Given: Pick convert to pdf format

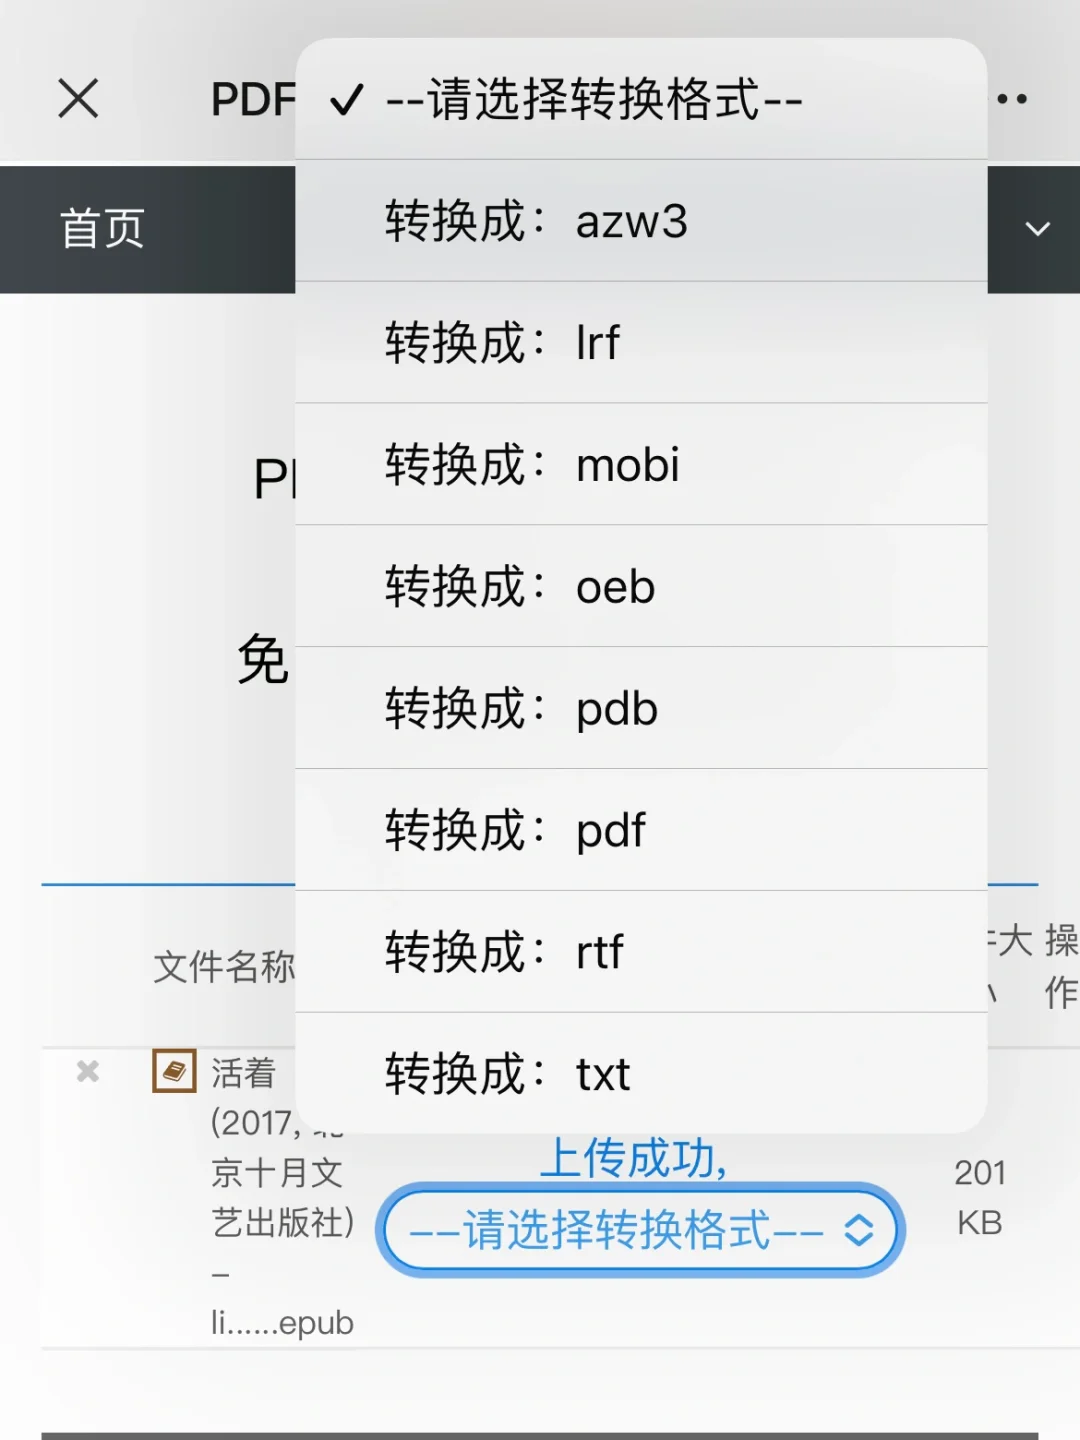Looking at the screenshot, I should pos(641,830).
